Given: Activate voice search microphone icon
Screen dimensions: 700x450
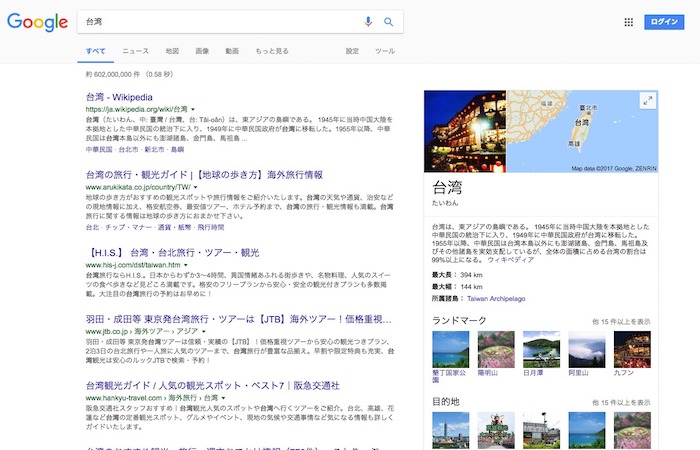Looking at the screenshot, I should (368, 21).
